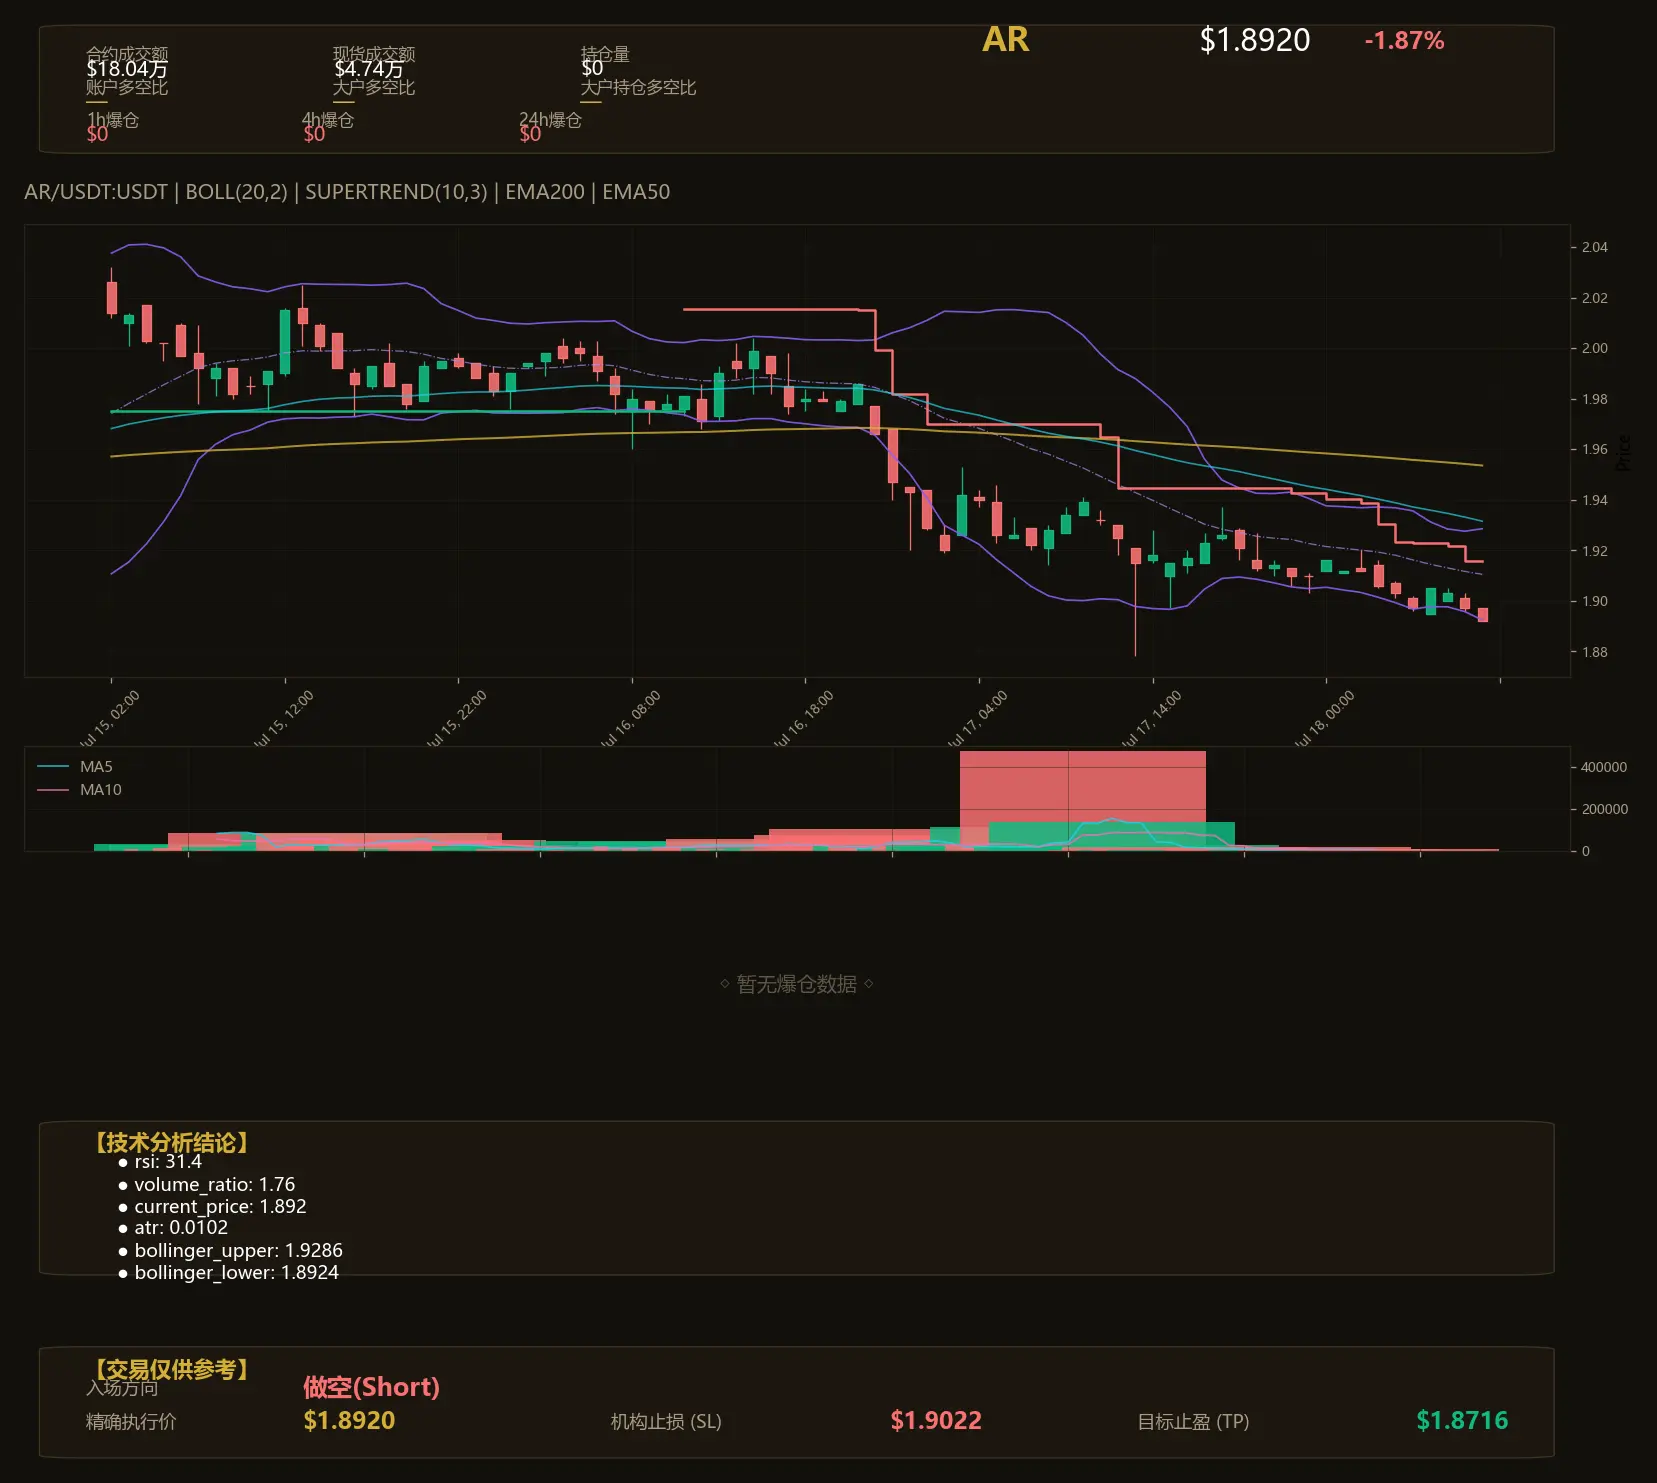
Task: Click the 做空(Short) entry direction label
Action: pos(371,1387)
